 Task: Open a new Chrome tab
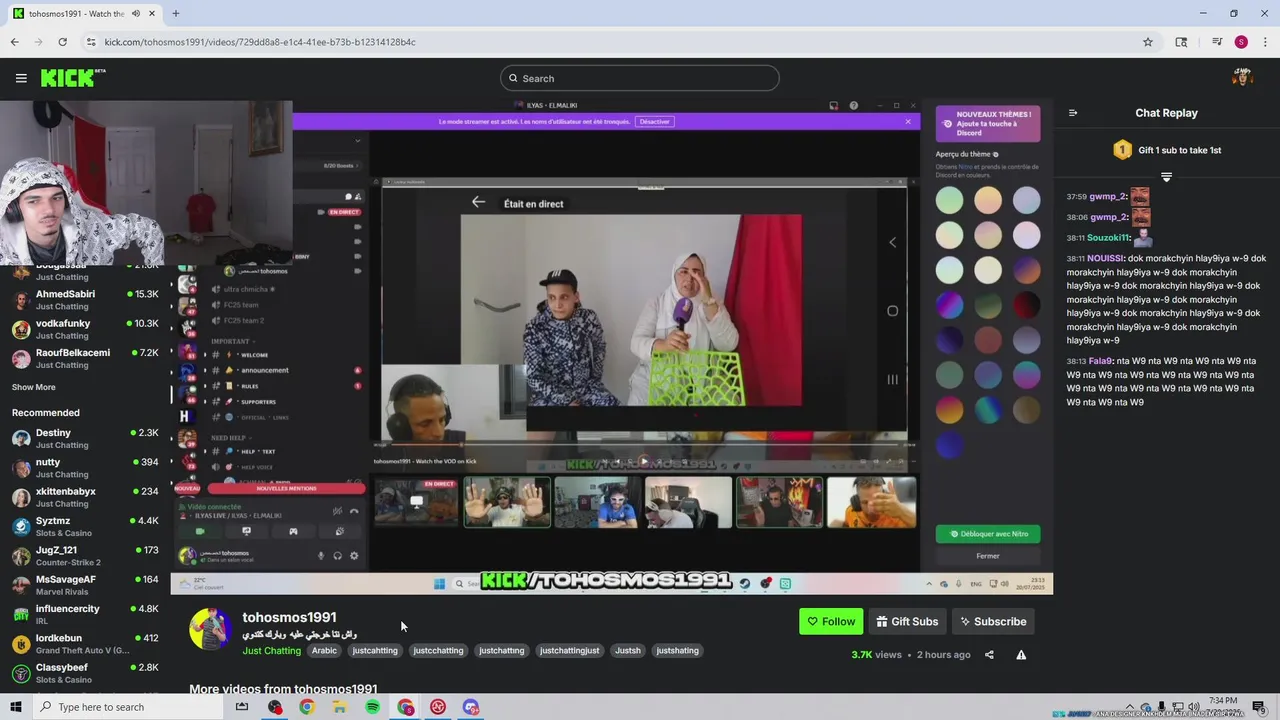point(175,14)
